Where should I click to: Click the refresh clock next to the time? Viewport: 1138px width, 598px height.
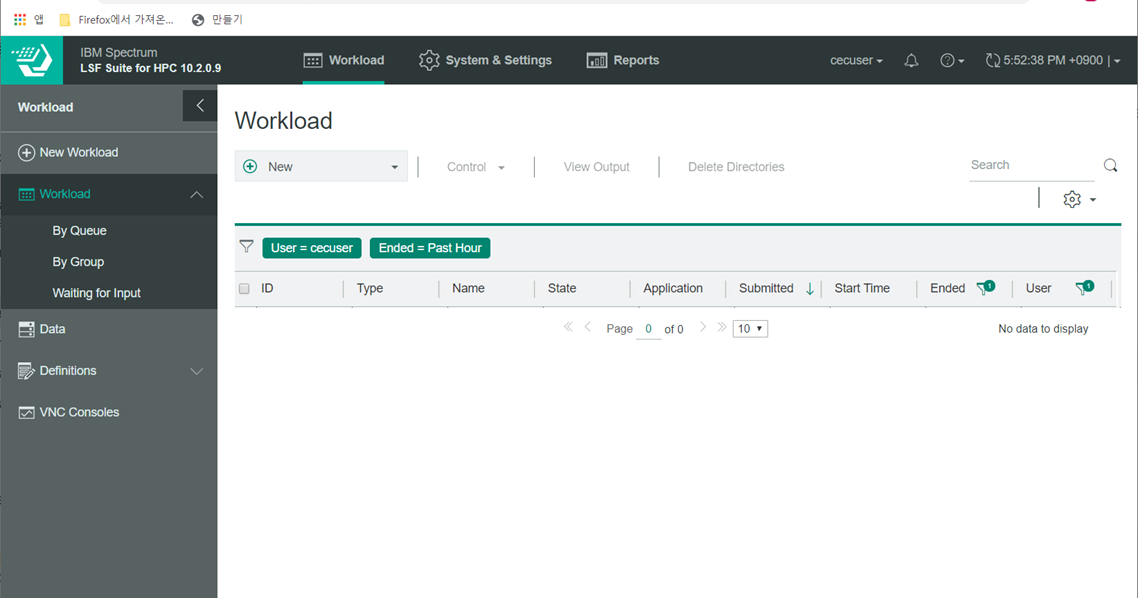coord(991,60)
